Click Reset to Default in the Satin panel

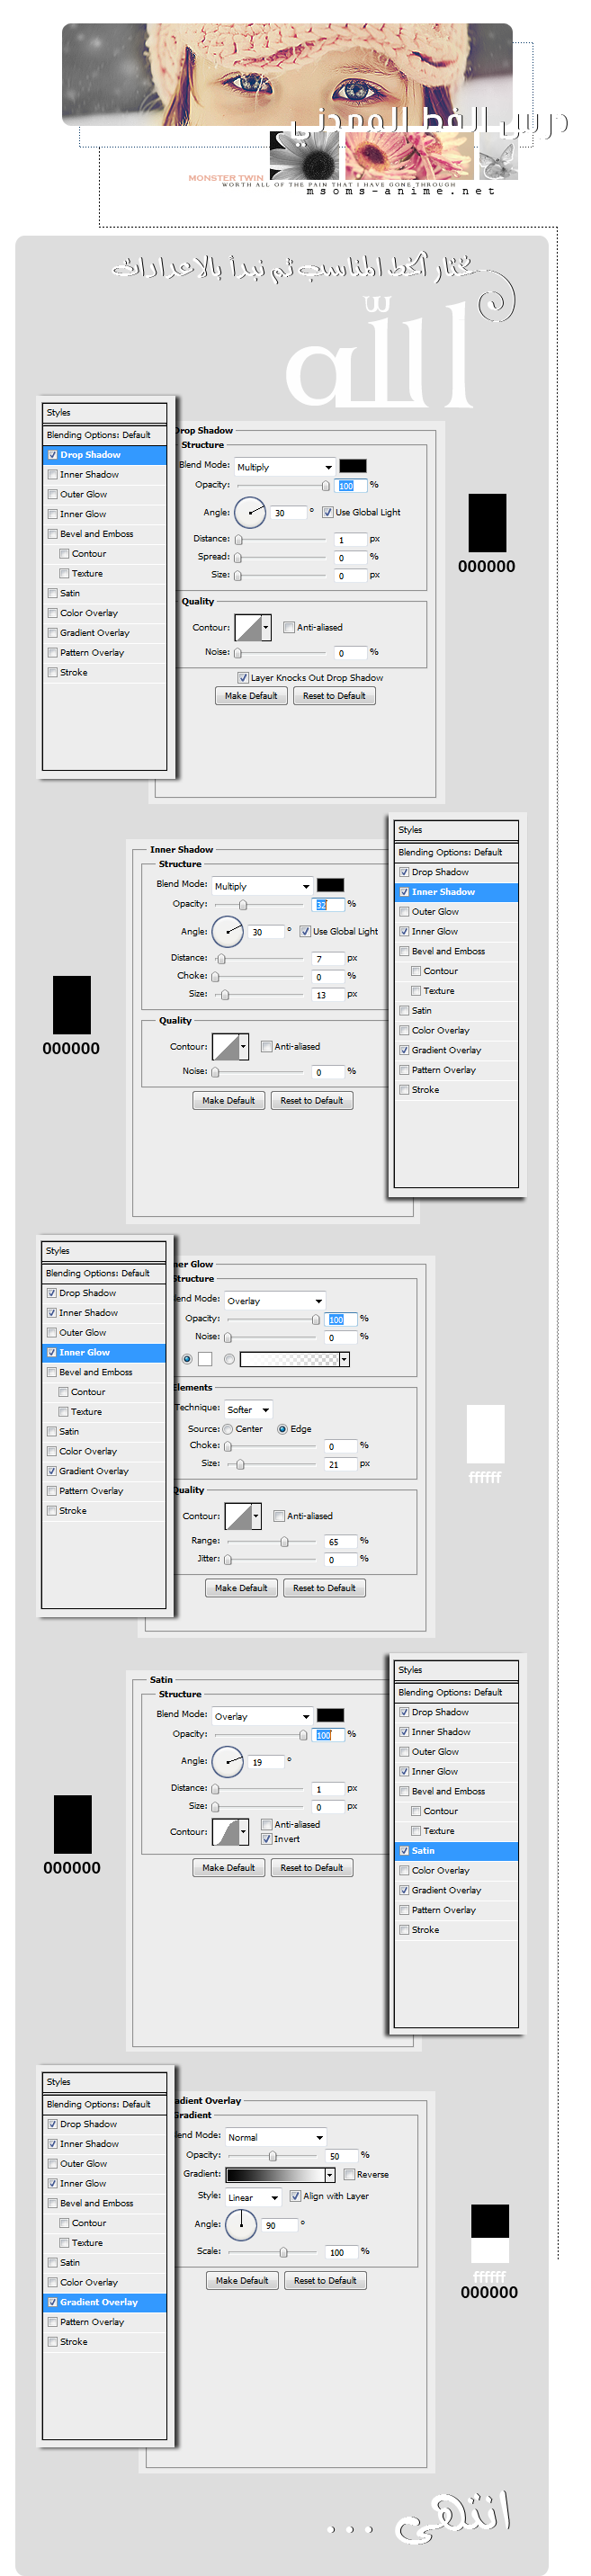pos(311,1867)
